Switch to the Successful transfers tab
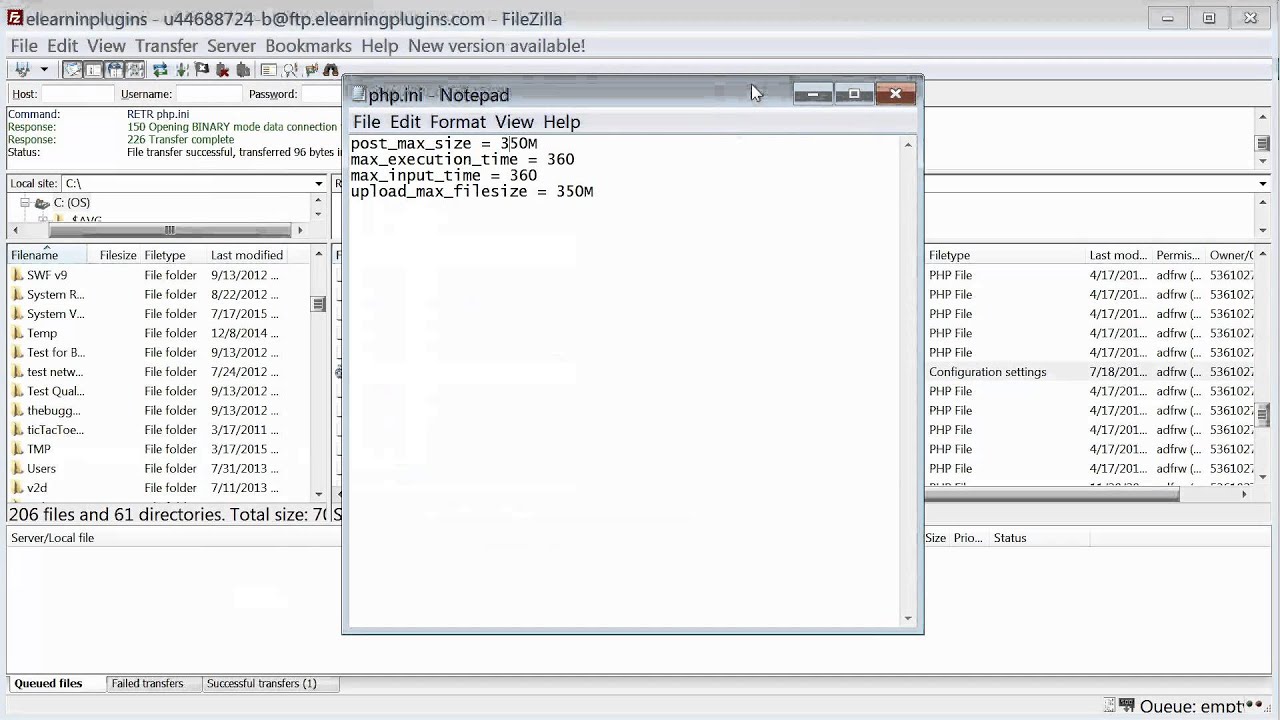 pyautogui.click(x=261, y=684)
